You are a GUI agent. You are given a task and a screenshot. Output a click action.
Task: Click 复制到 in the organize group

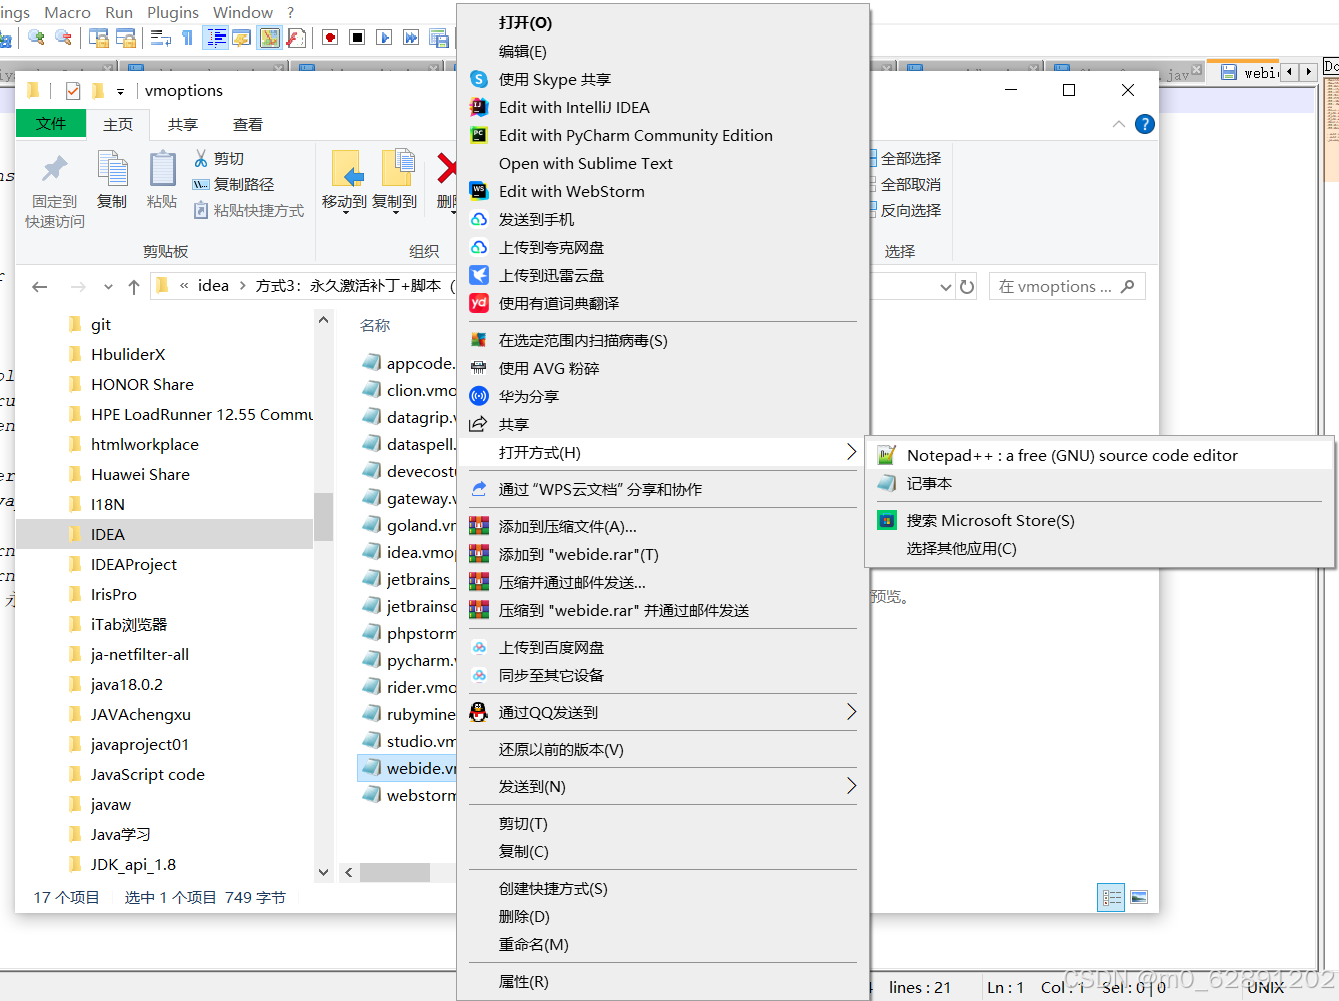(395, 180)
